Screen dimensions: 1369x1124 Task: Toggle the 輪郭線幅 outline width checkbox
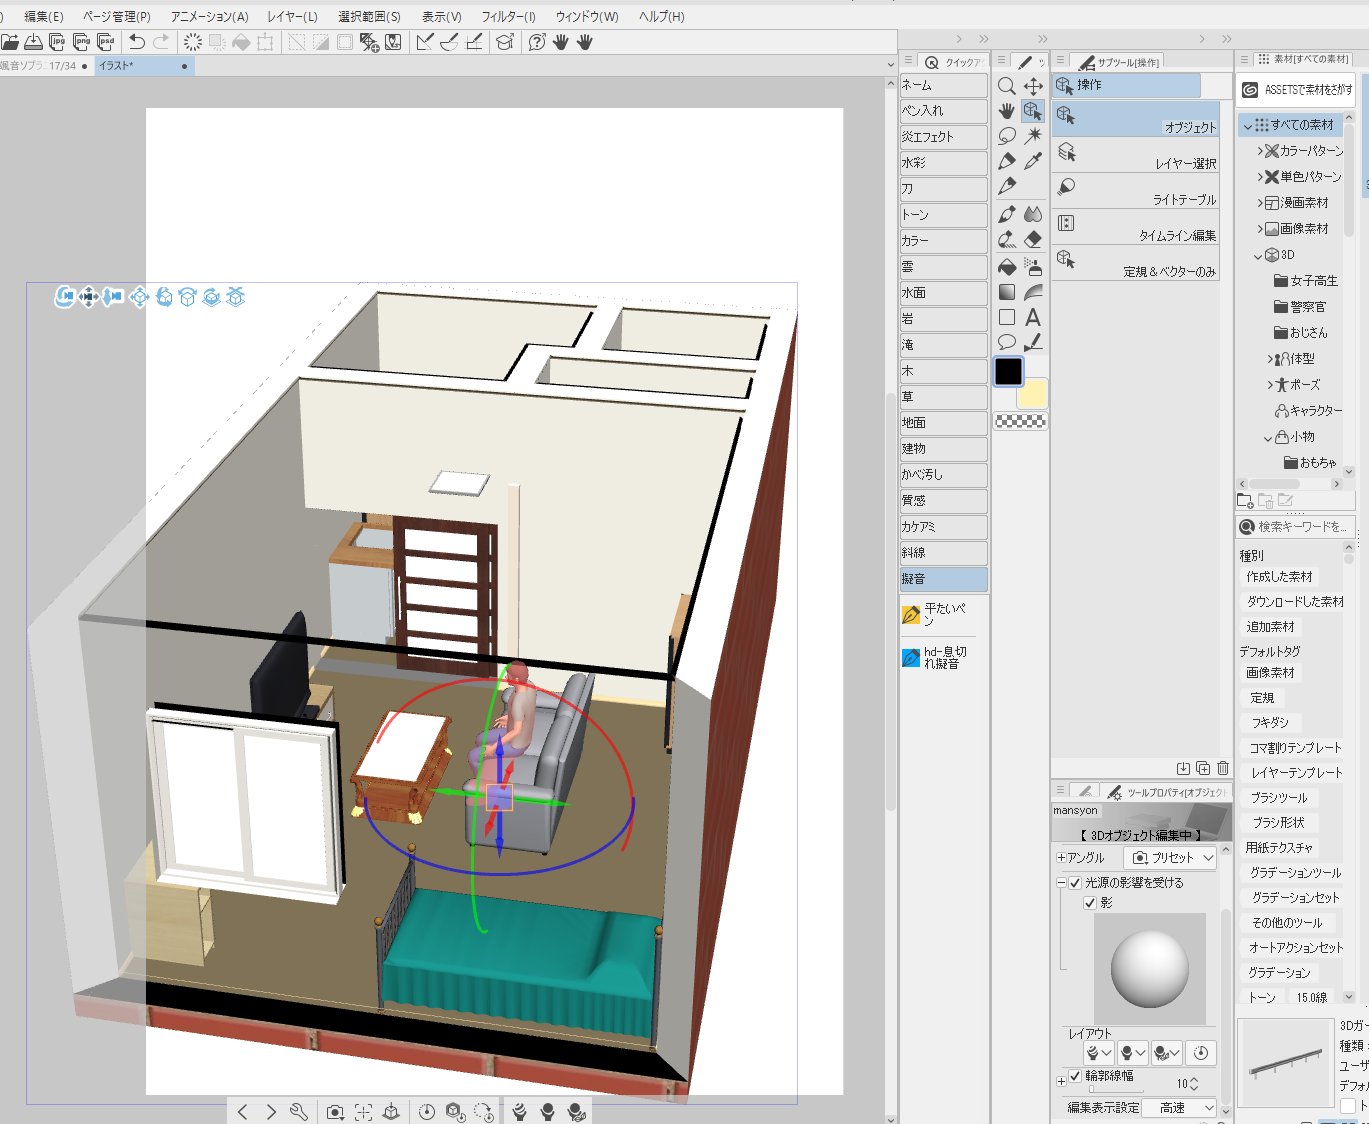tap(1075, 1076)
